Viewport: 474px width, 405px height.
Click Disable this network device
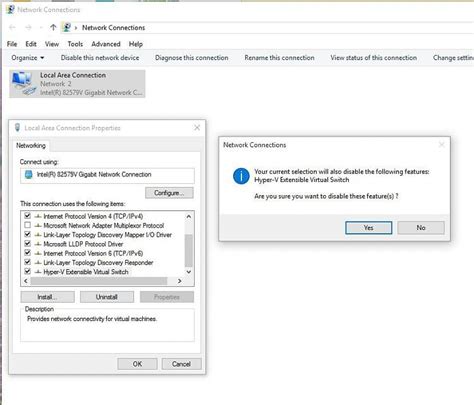(x=100, y=58)
